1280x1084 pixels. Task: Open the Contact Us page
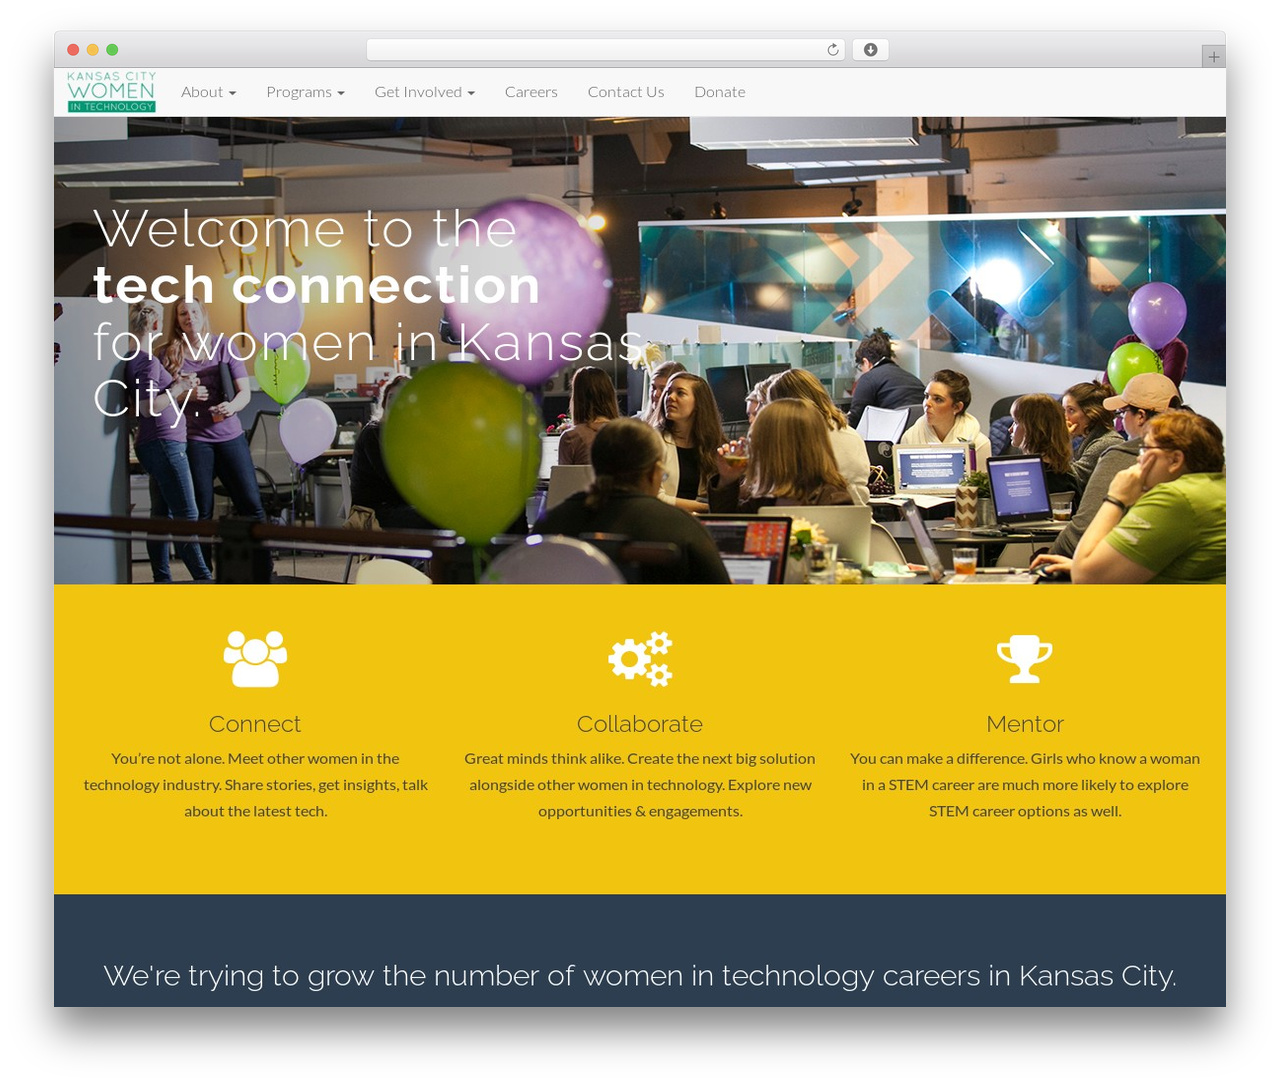click(626, 92)
